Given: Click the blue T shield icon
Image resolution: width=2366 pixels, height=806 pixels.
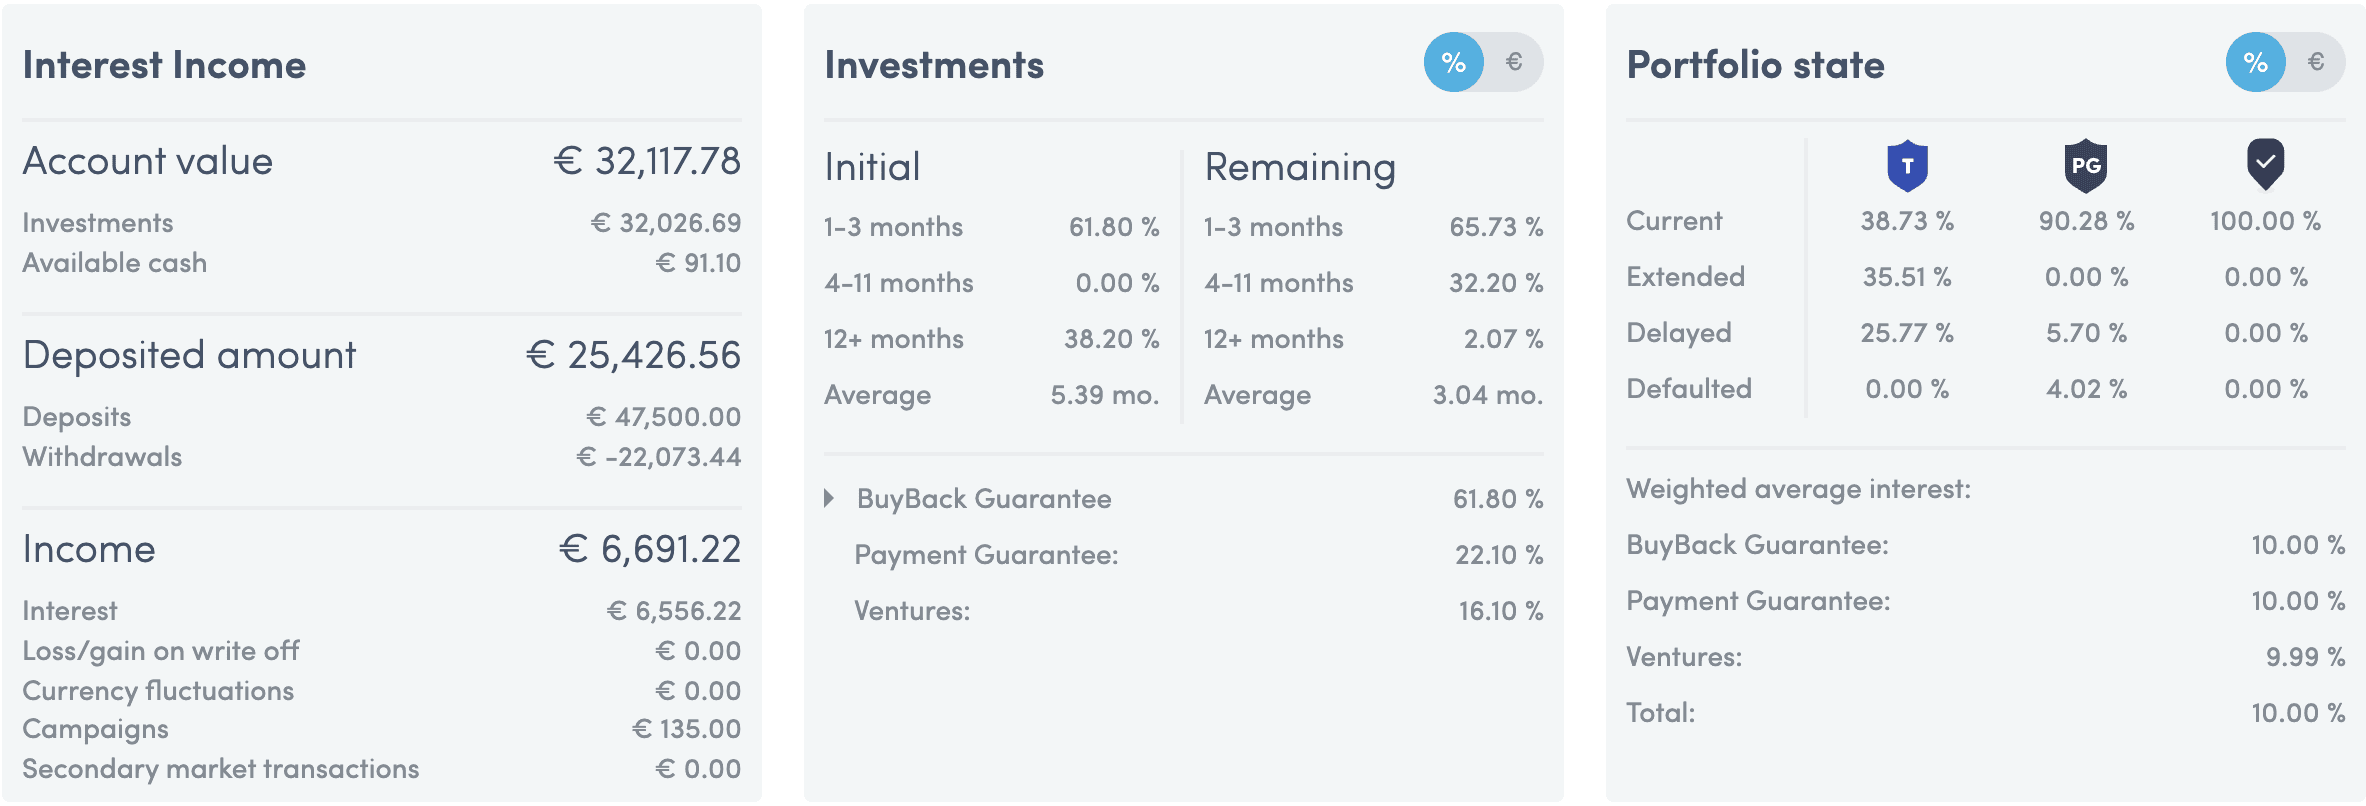Looking at the screenshot, I should coord(1907,166).
